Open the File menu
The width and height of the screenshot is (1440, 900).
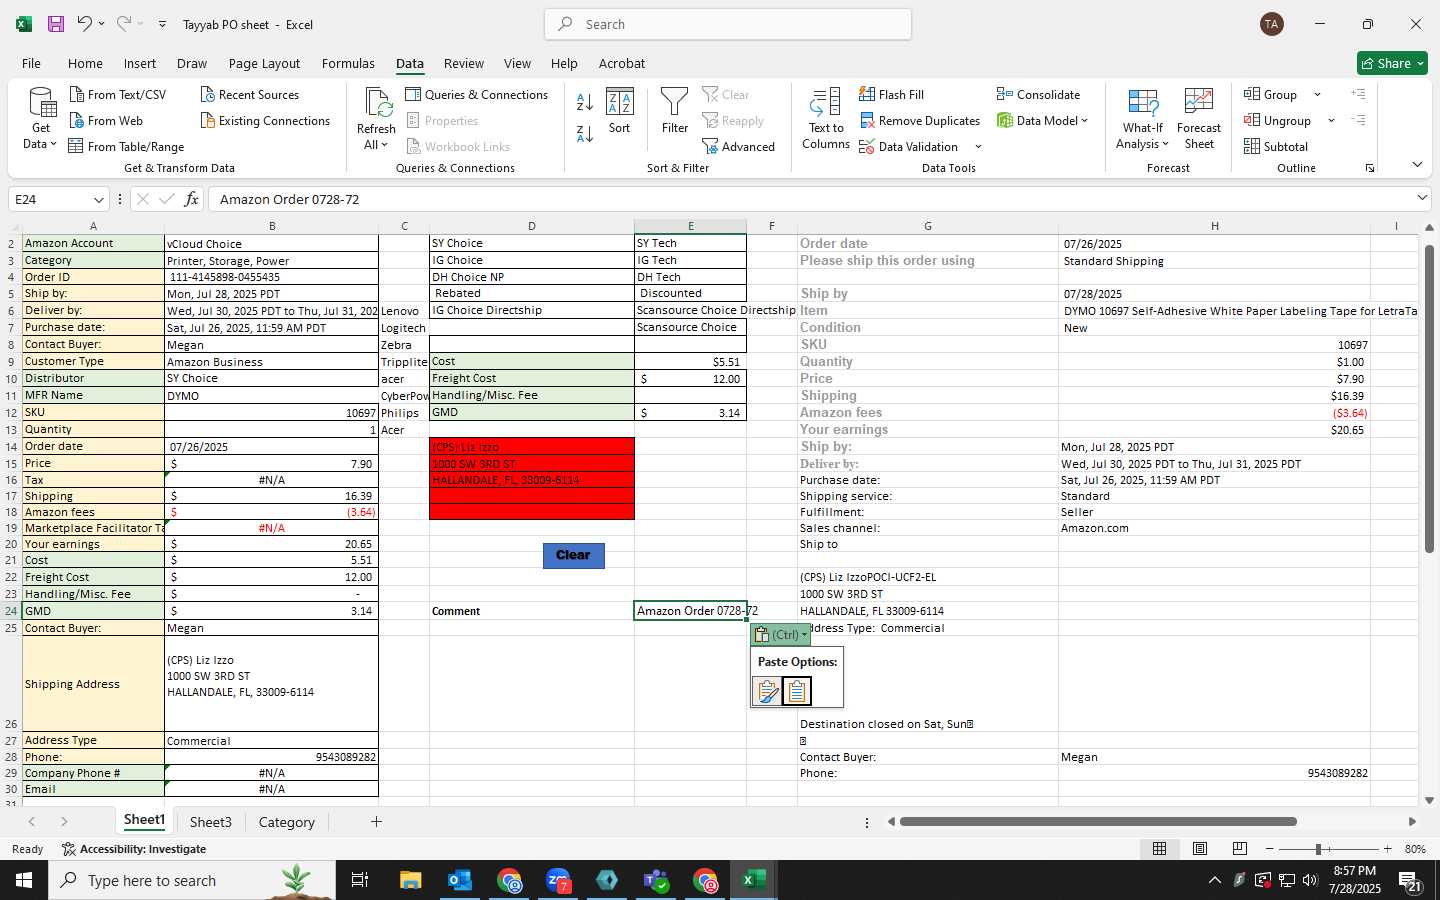coord(32,63)
